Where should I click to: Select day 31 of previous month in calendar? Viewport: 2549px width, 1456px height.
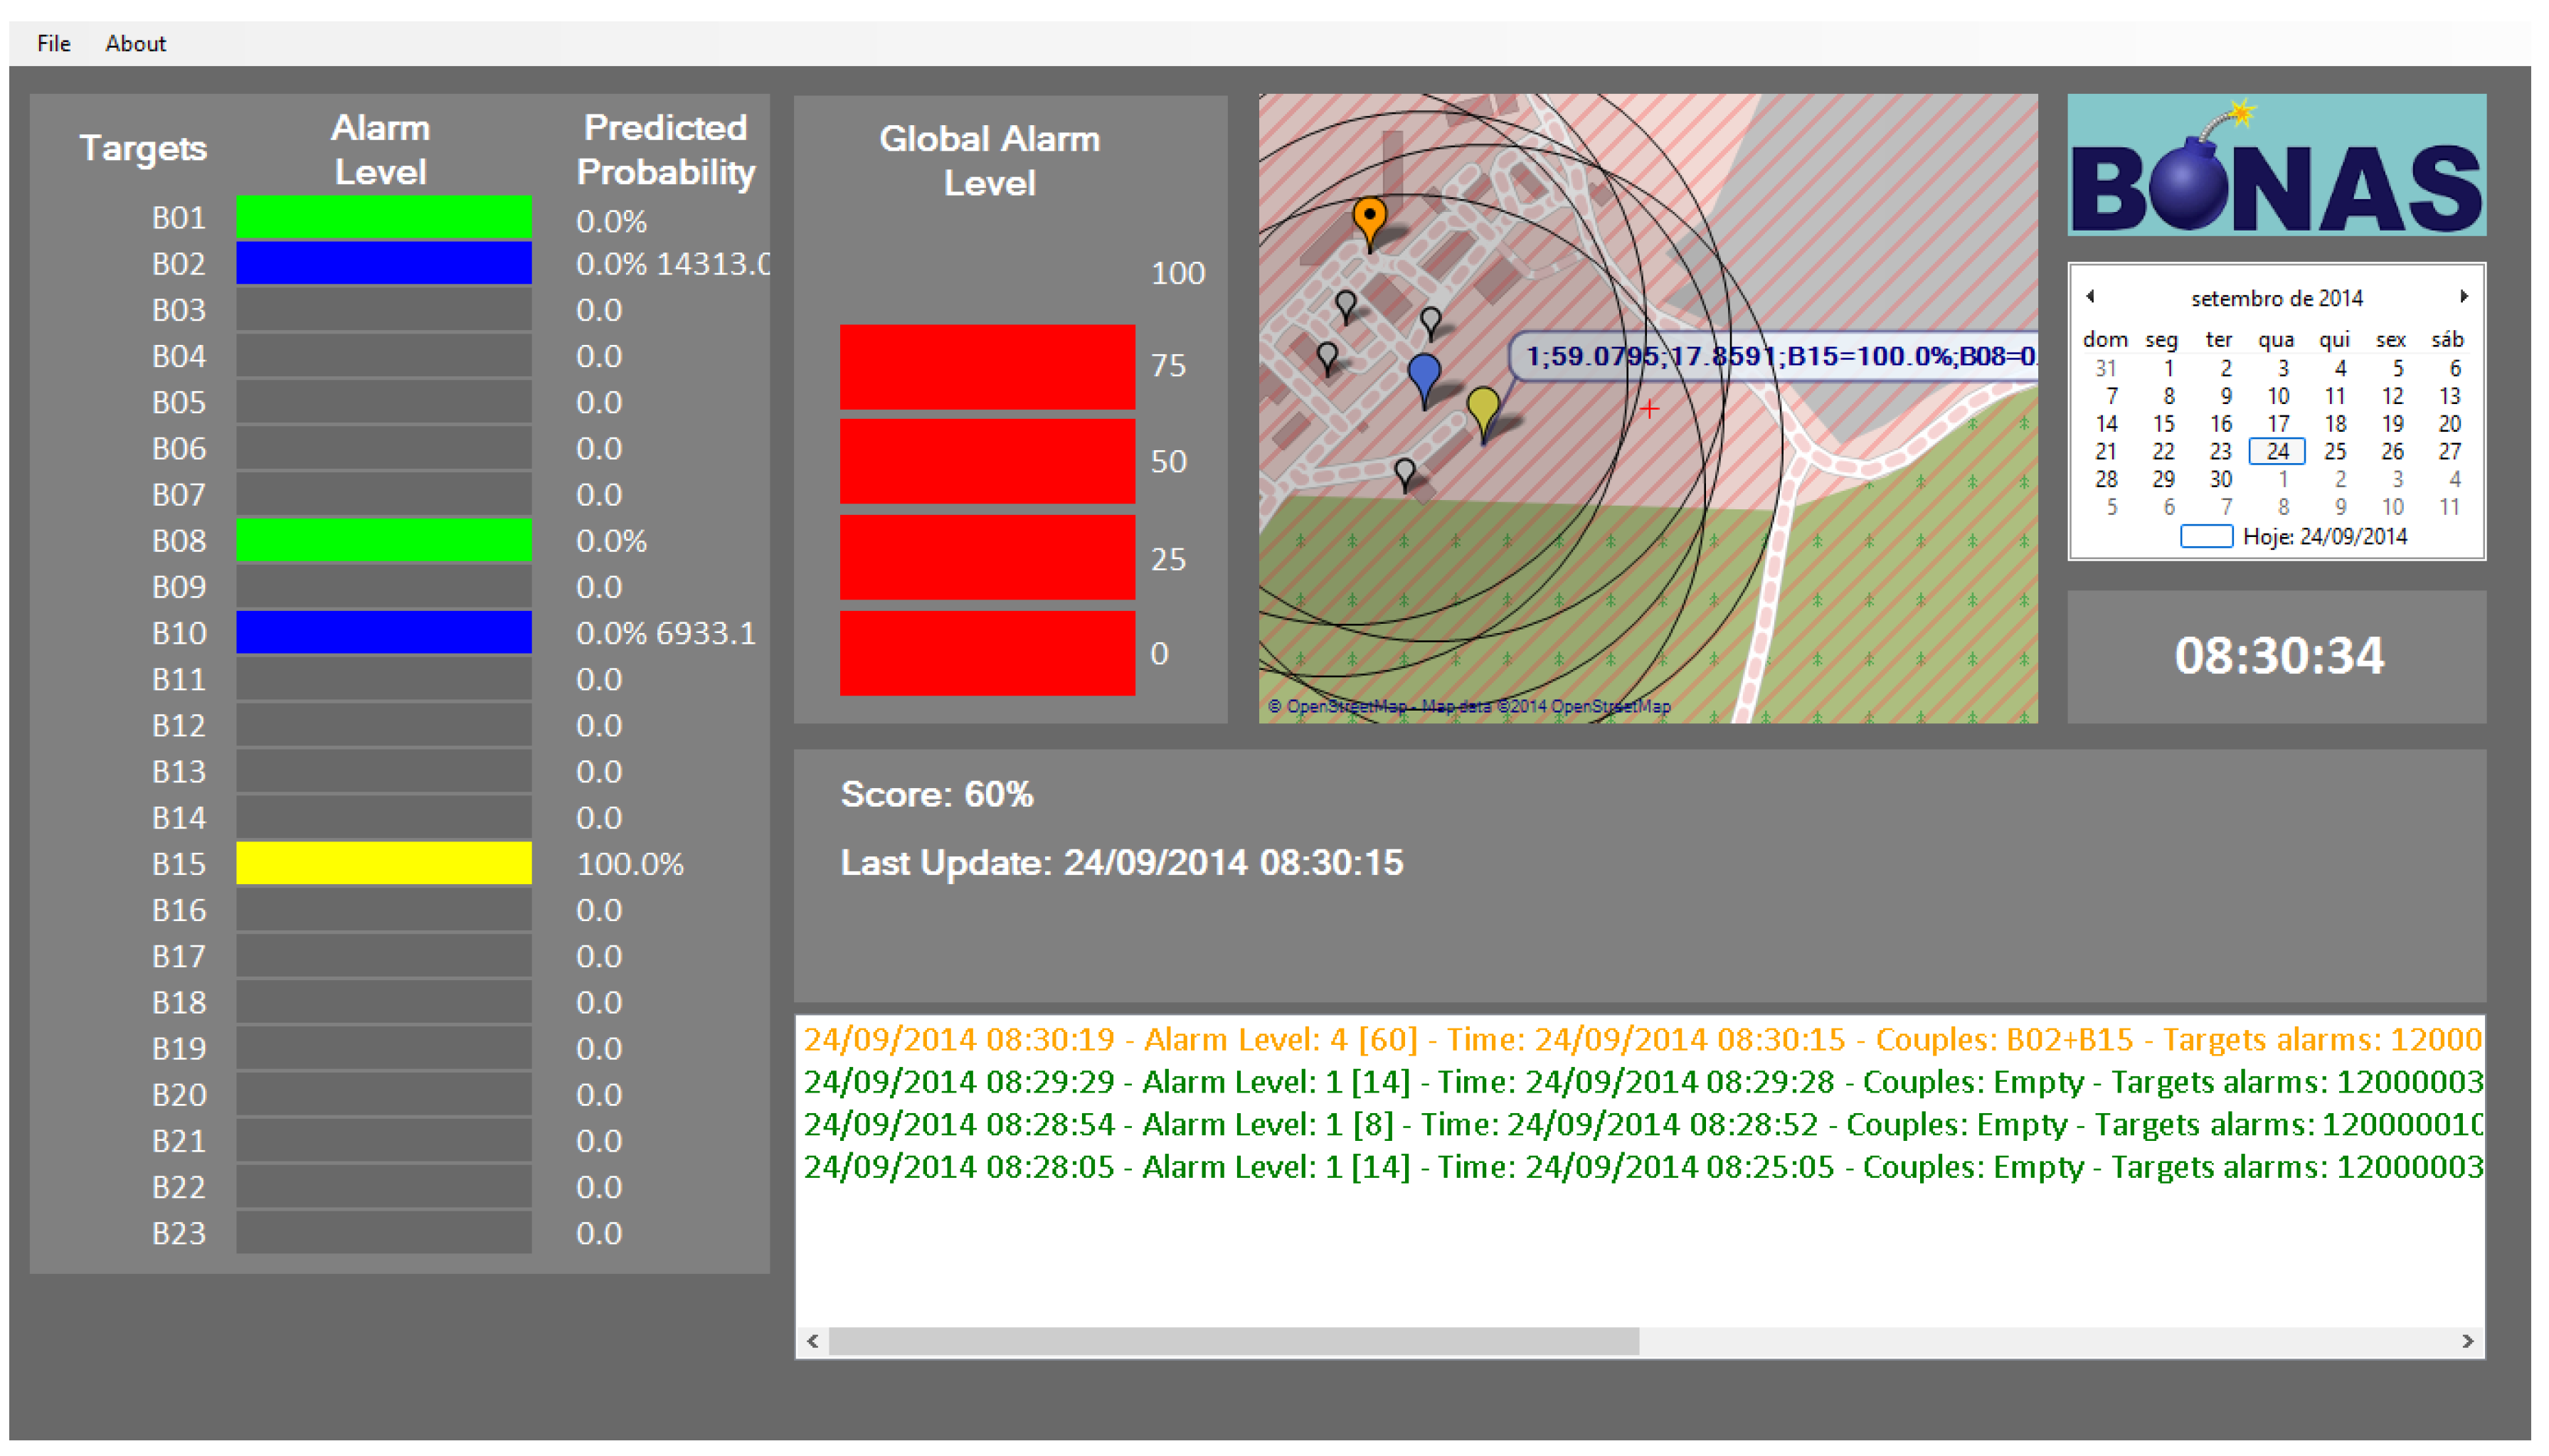pyautogui.click(x=2105, y=368)
